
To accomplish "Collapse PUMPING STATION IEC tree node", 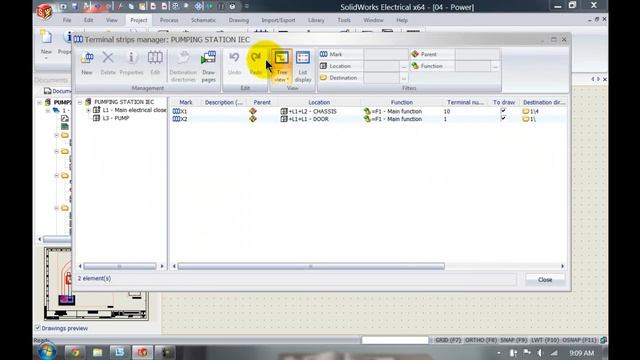I will [x=80, y=102].
